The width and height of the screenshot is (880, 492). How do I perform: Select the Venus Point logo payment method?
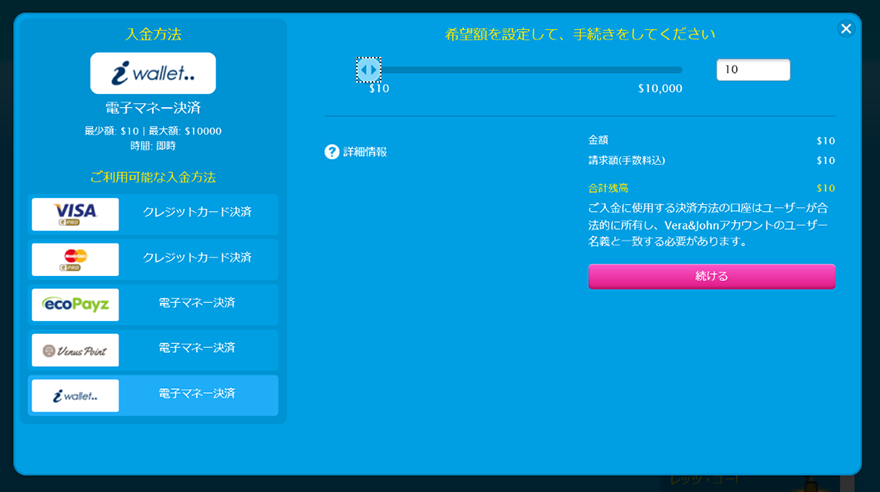[75, 351]
